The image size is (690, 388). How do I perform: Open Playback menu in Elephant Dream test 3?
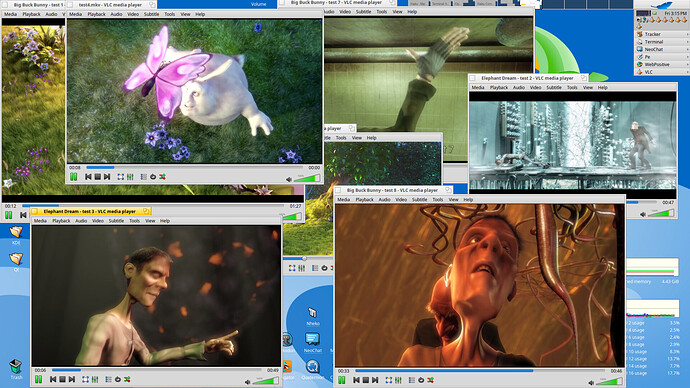pyautogui.click(x=61, y=221)
